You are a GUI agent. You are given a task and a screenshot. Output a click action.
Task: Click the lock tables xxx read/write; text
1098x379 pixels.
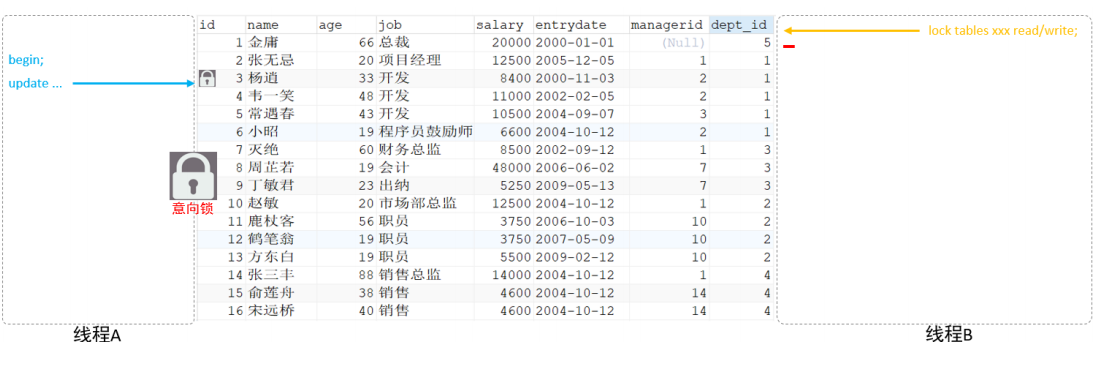(x=1003, y=31)
